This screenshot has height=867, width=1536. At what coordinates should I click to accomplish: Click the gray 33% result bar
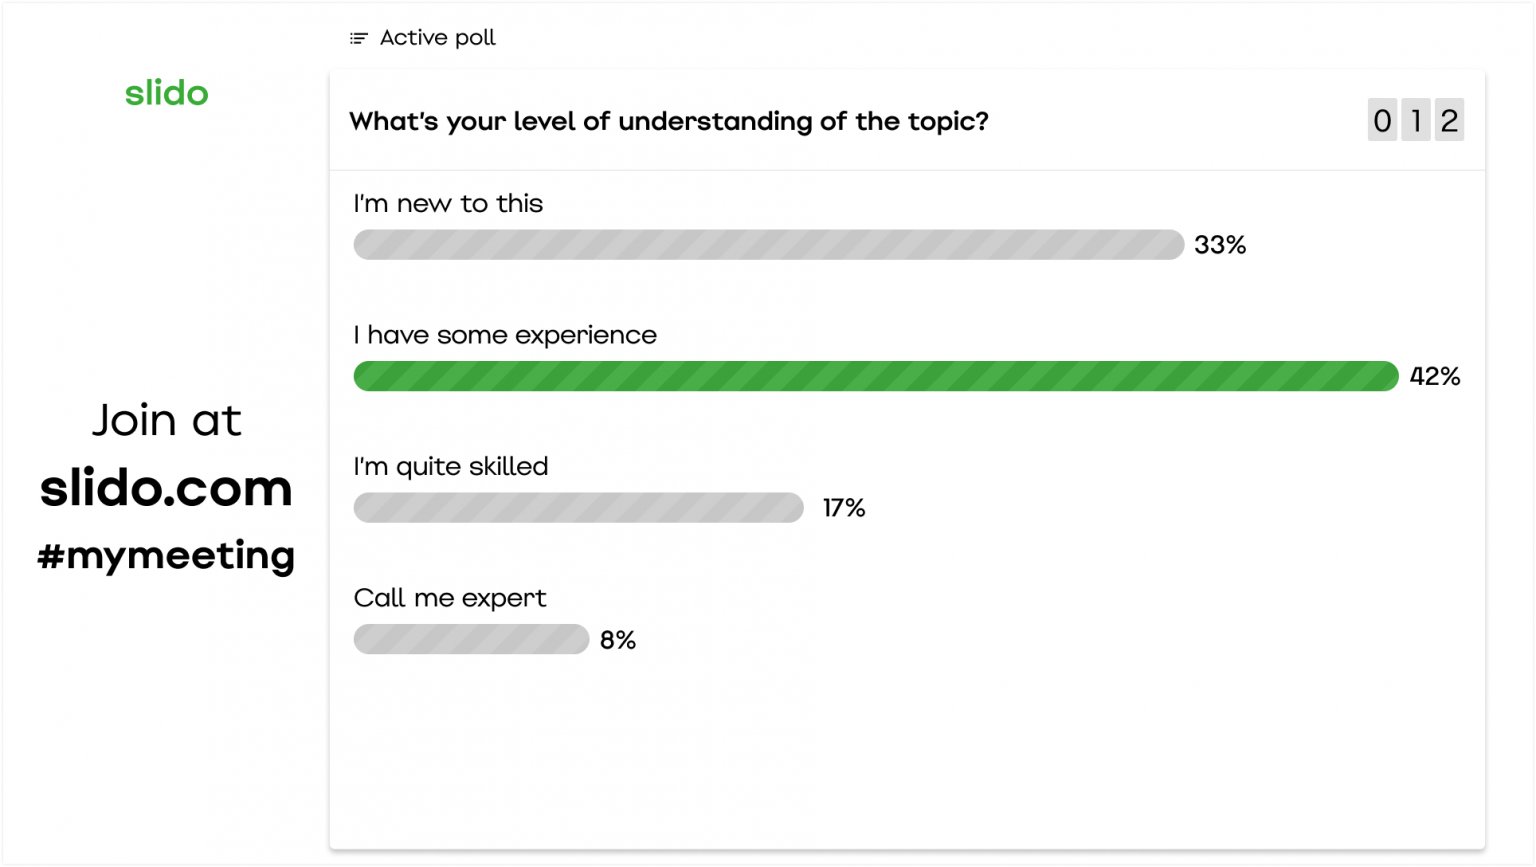768,245
